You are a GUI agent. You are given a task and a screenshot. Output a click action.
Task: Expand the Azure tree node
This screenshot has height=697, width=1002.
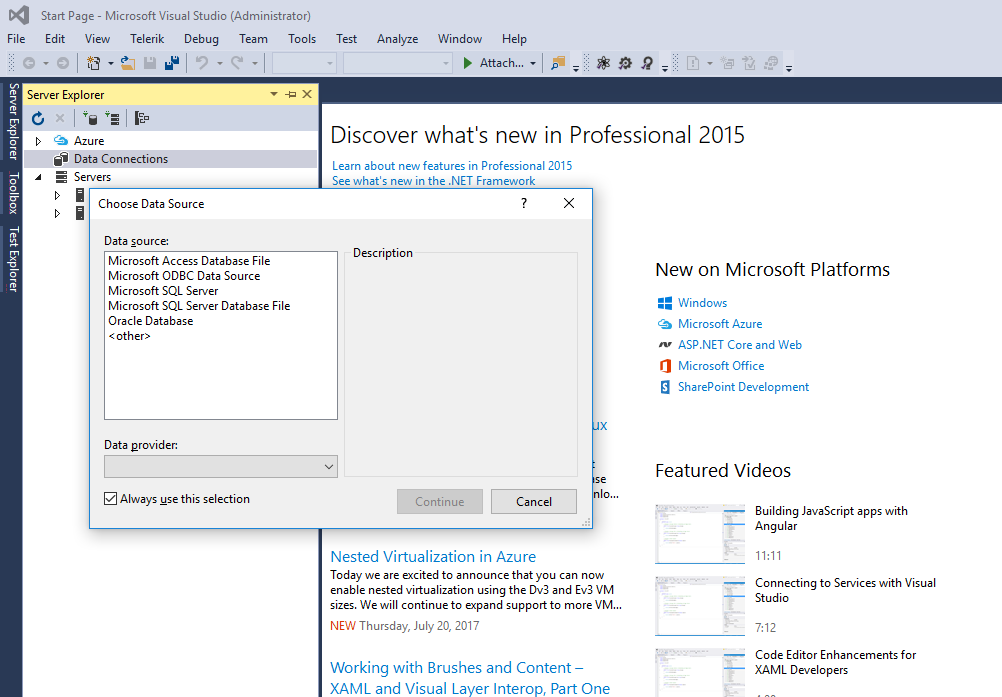coord(39,141)
